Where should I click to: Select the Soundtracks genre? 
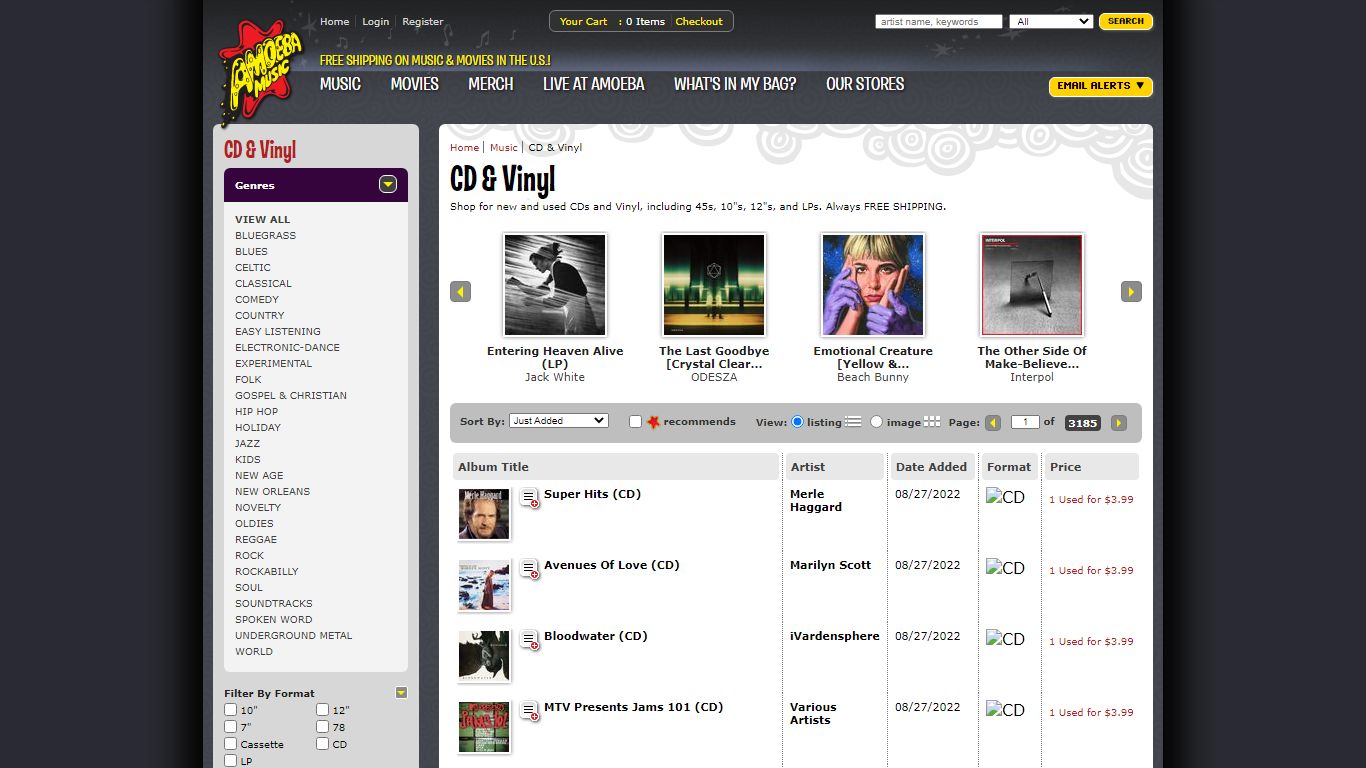point(274,603)
